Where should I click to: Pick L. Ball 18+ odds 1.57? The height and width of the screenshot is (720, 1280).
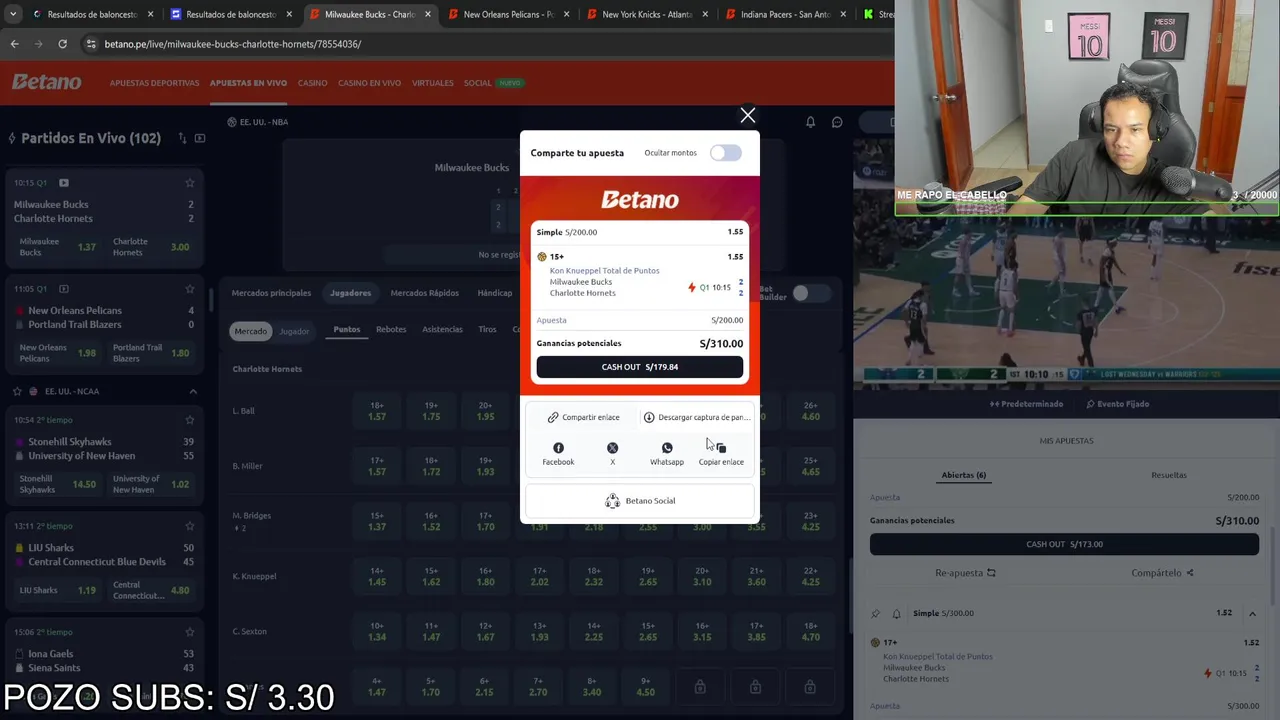(377, 411)
